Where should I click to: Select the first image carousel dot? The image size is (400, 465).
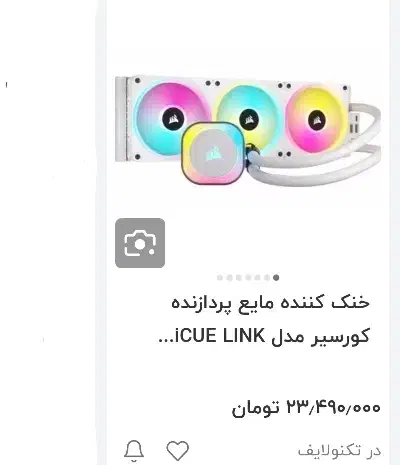click(220, 277)
